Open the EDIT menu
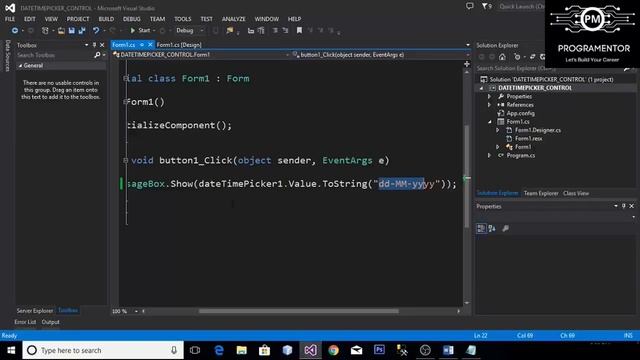Screen dimensions: 640x360 (29, 19)
